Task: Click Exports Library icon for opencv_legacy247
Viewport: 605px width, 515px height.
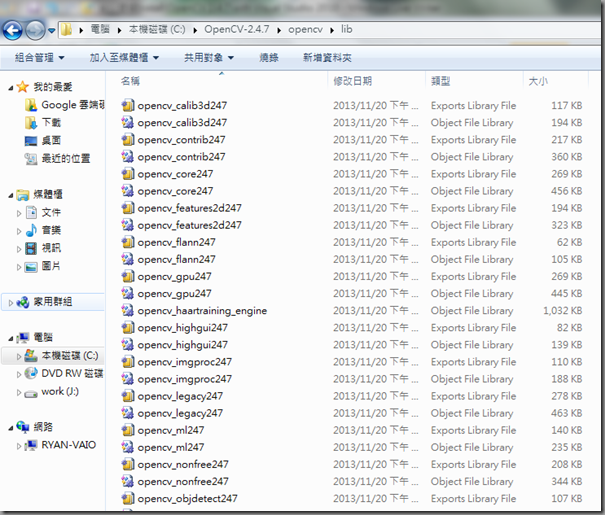Action: point(128,396)
